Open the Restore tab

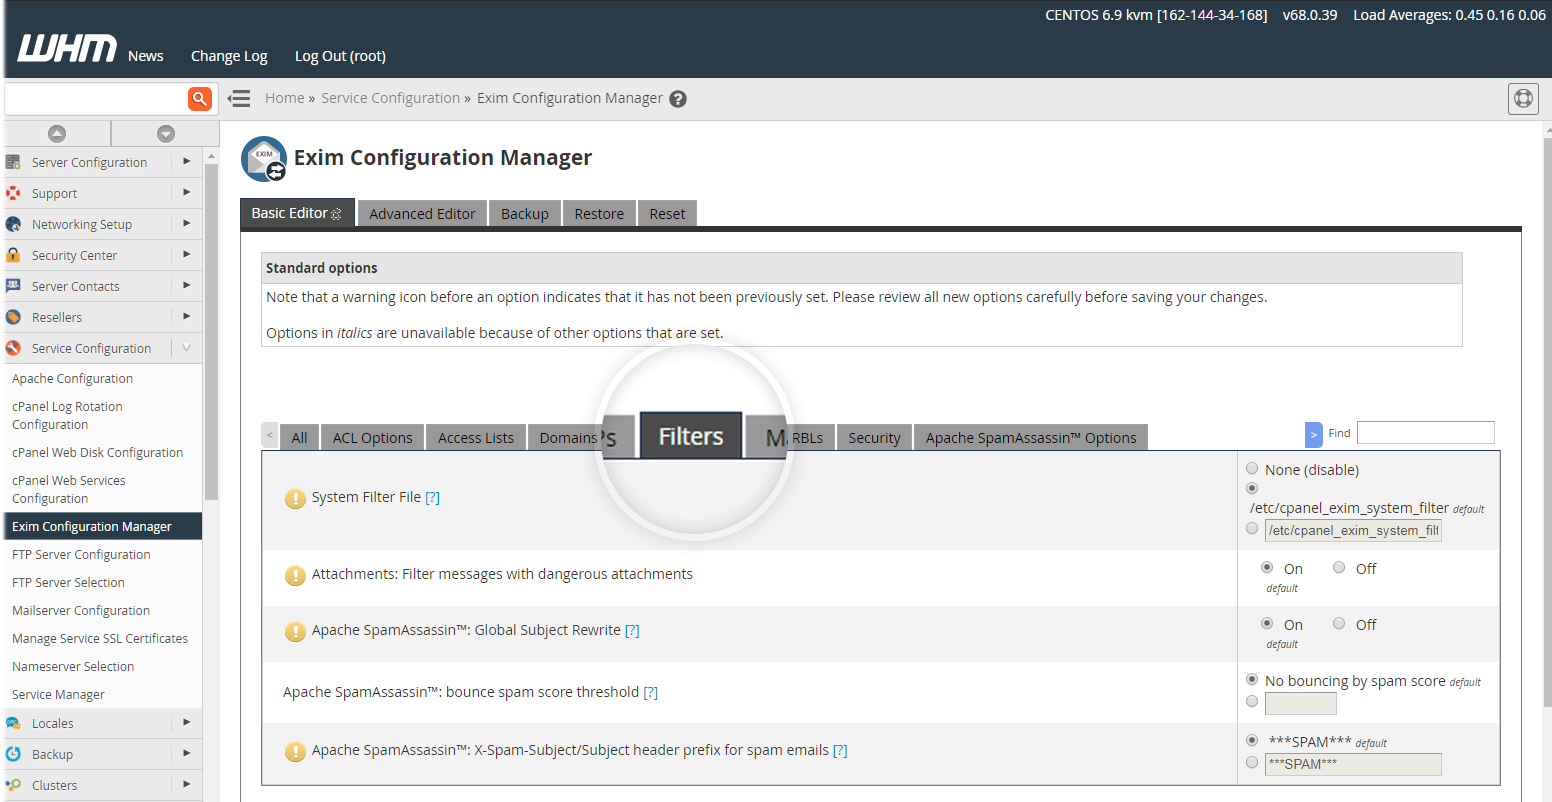[599, 214]
